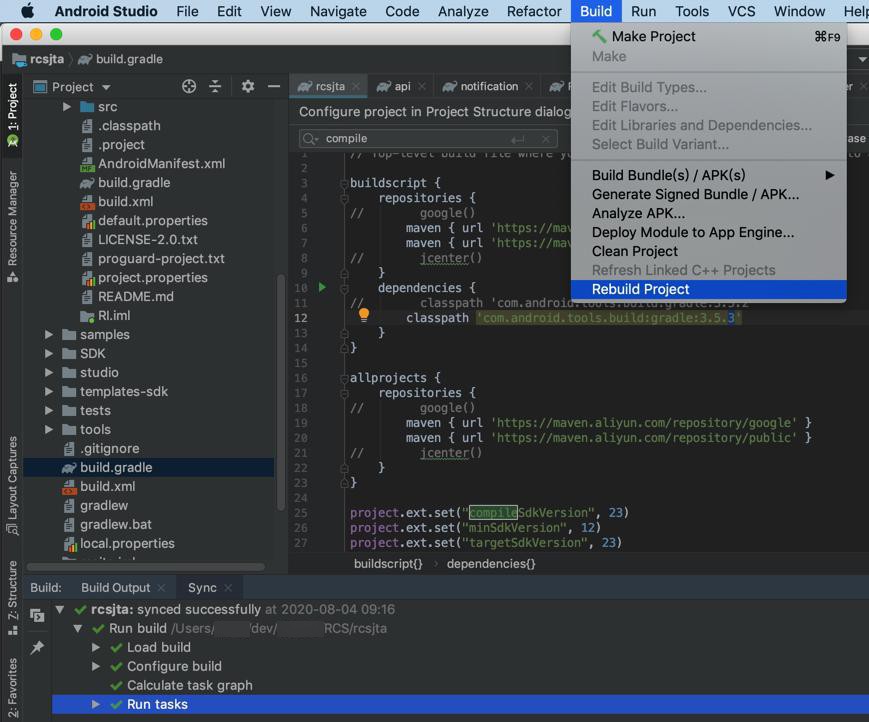Image resolution: width=869 pixels, height=722 pixels.
Task: Close the notification editor tab
Action: click(529, 86)
